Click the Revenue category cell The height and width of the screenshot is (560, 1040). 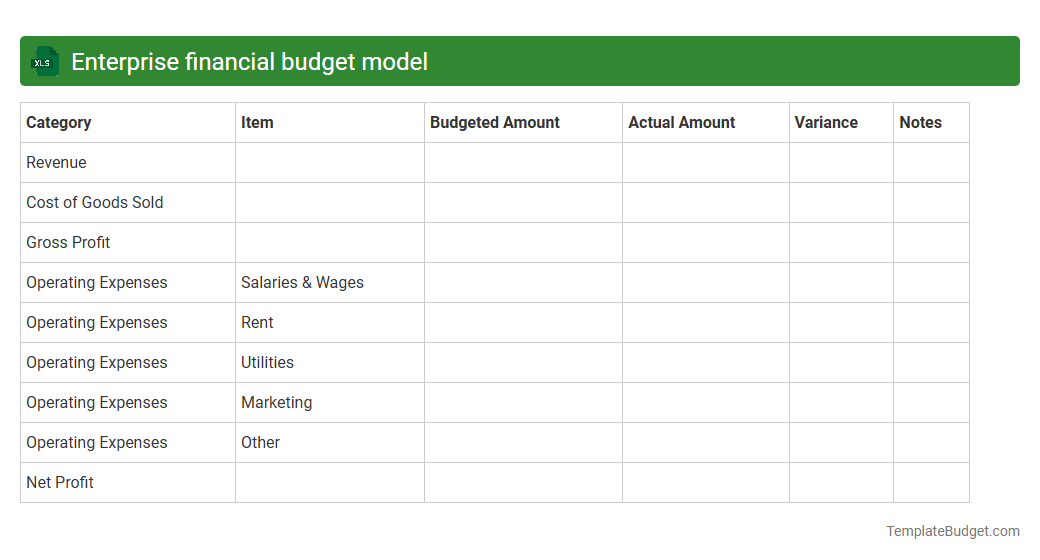[128, 163]
